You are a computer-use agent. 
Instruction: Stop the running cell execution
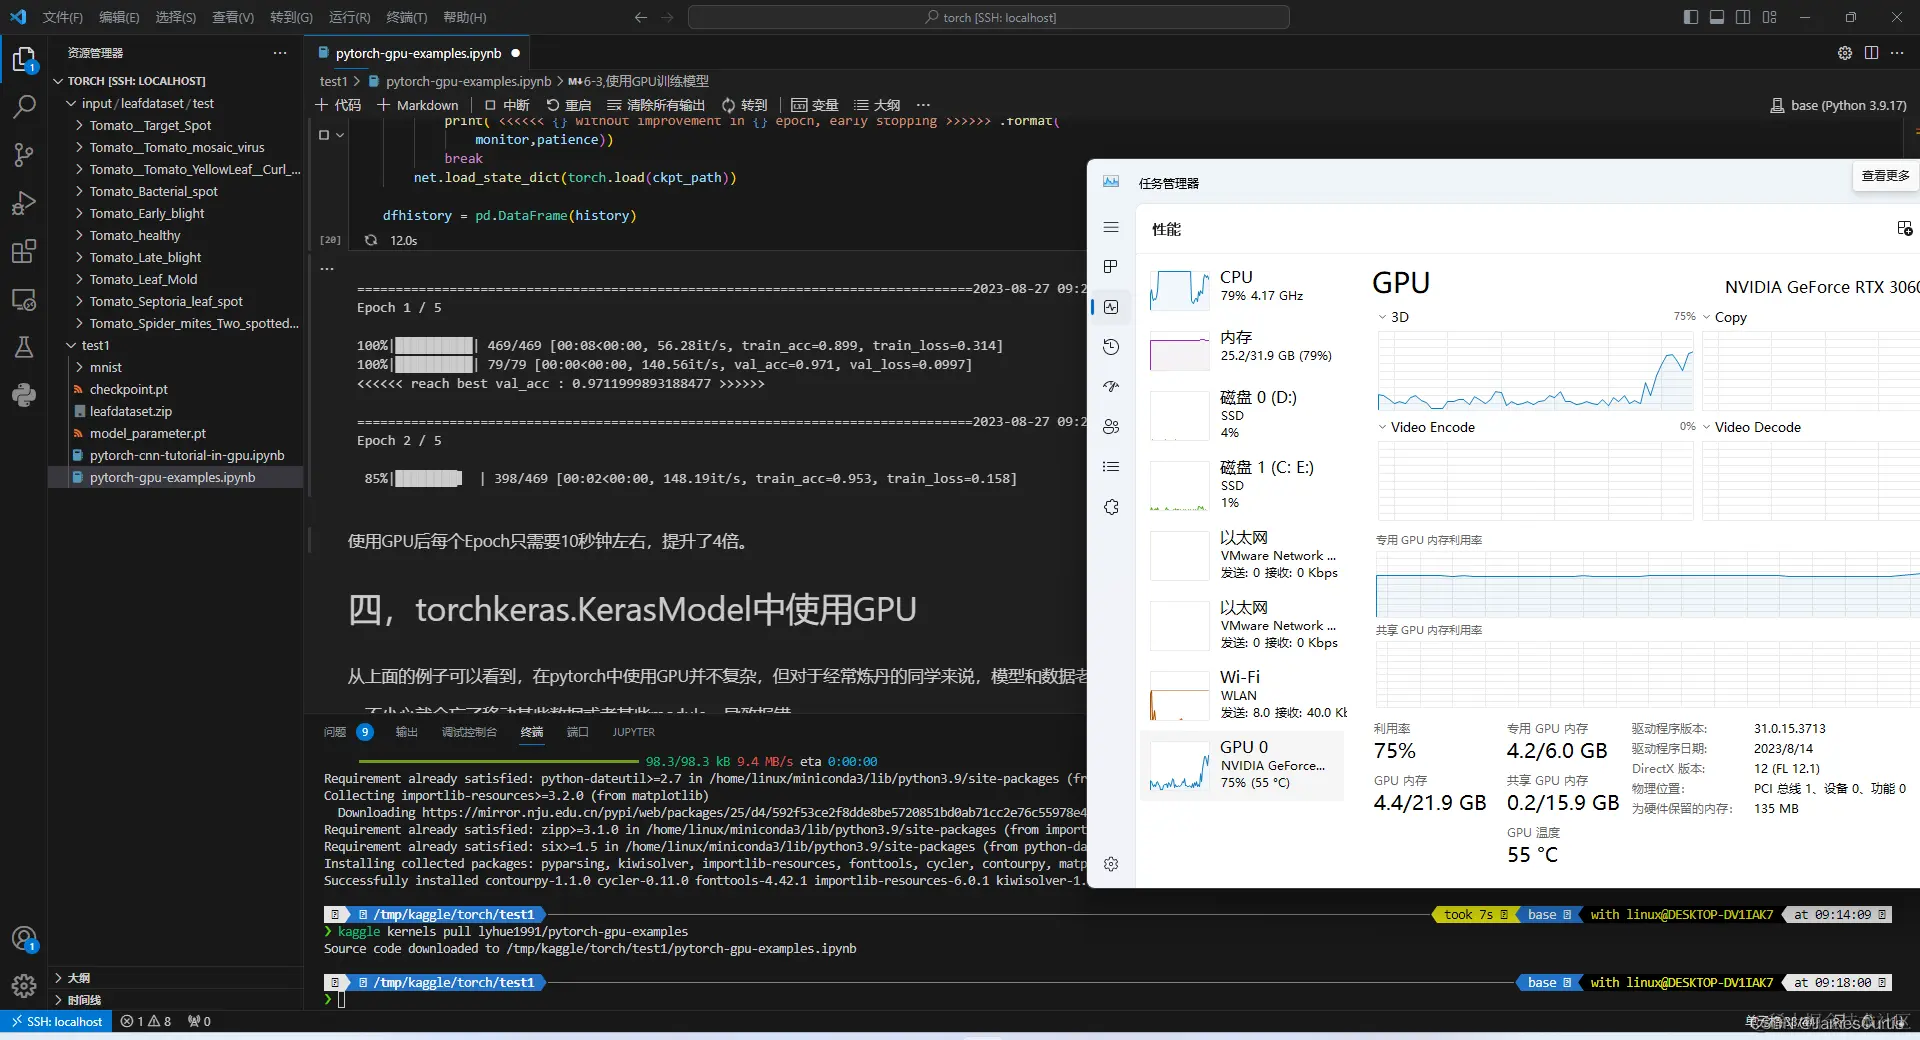pos(324,135)
